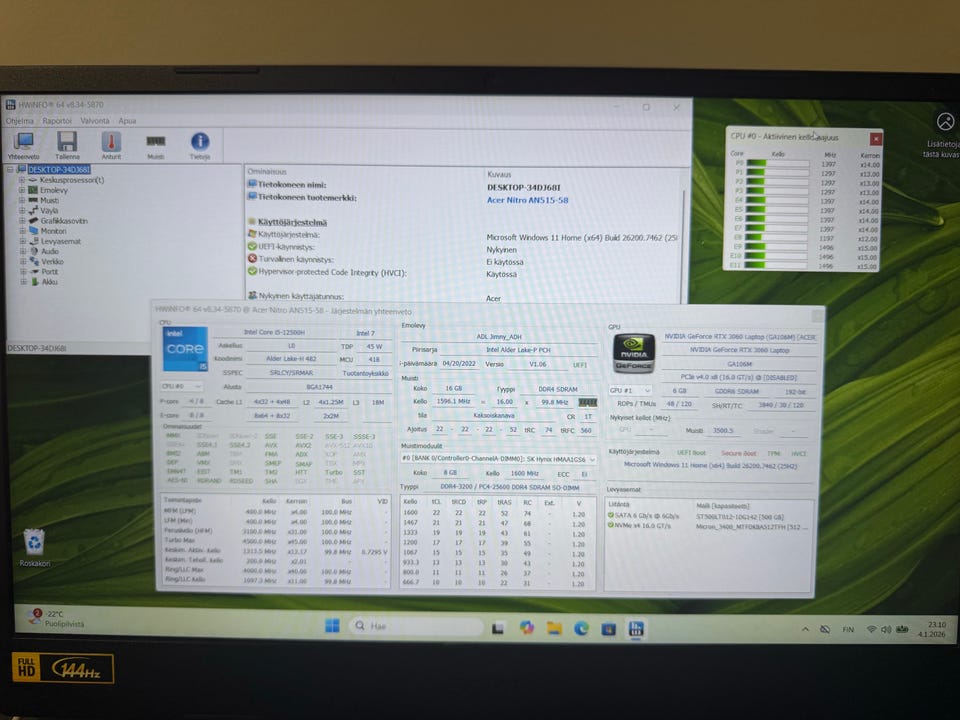Expand the Emolevy tree node
Image resolution: width=960 pixels, height=720 pixels.
[x=22, y=190]
